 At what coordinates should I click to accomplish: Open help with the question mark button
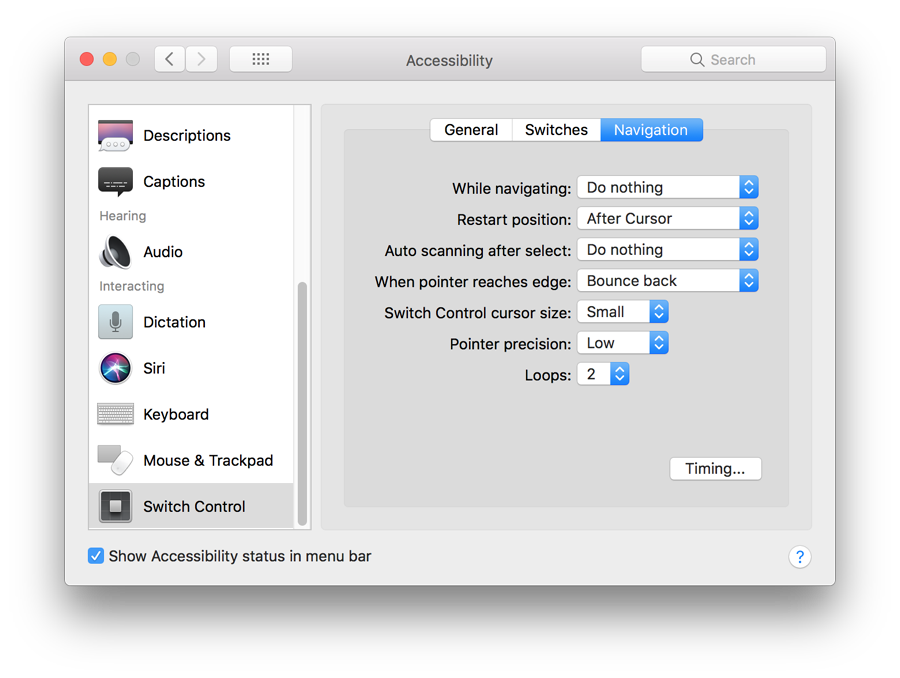tap(800, 556)
